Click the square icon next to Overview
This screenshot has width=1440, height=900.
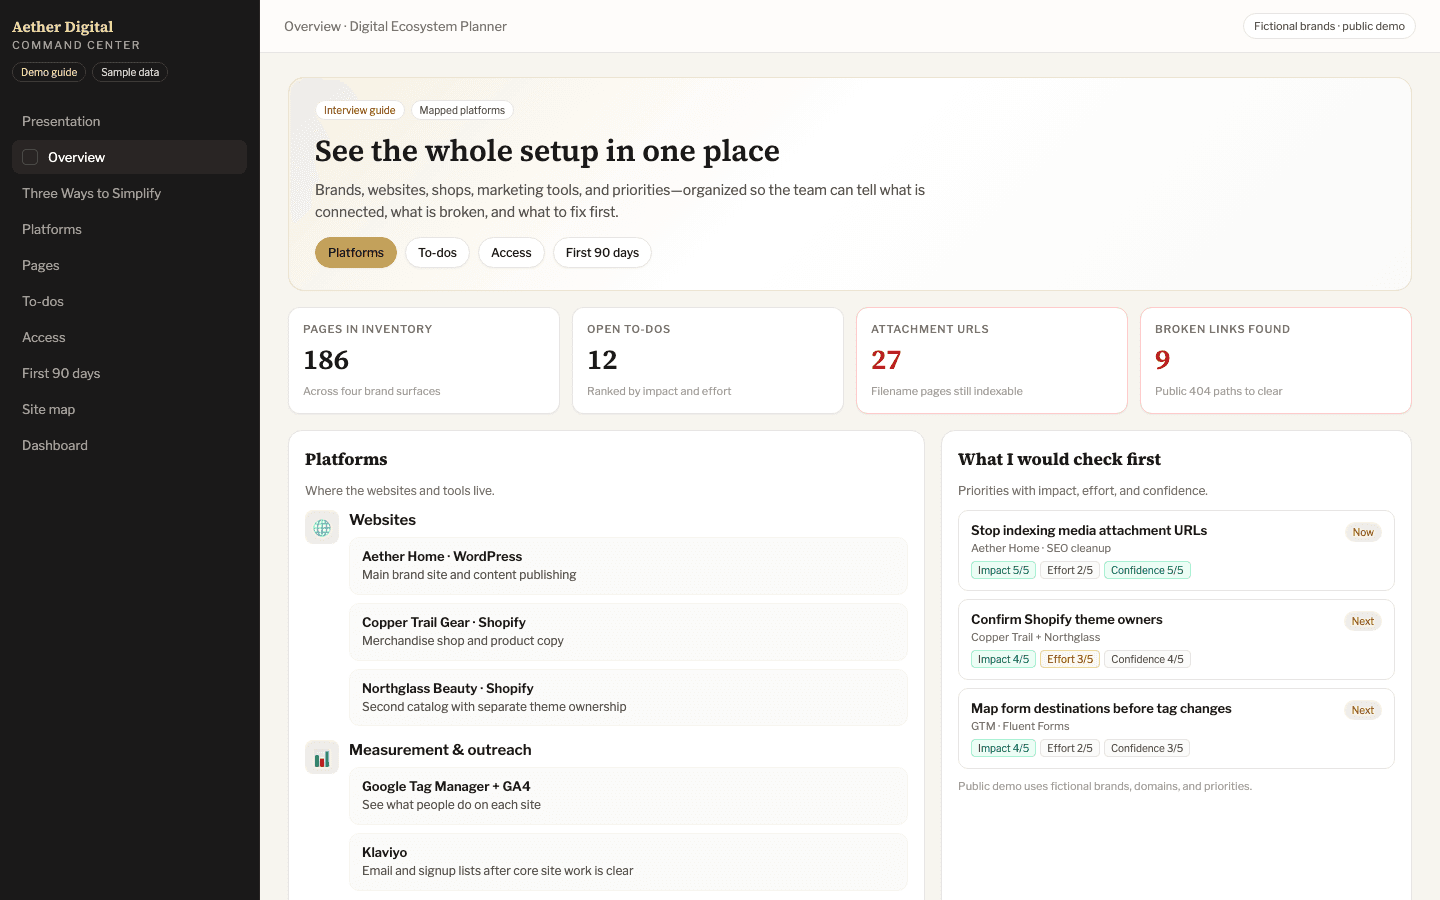tap(30, 157)
